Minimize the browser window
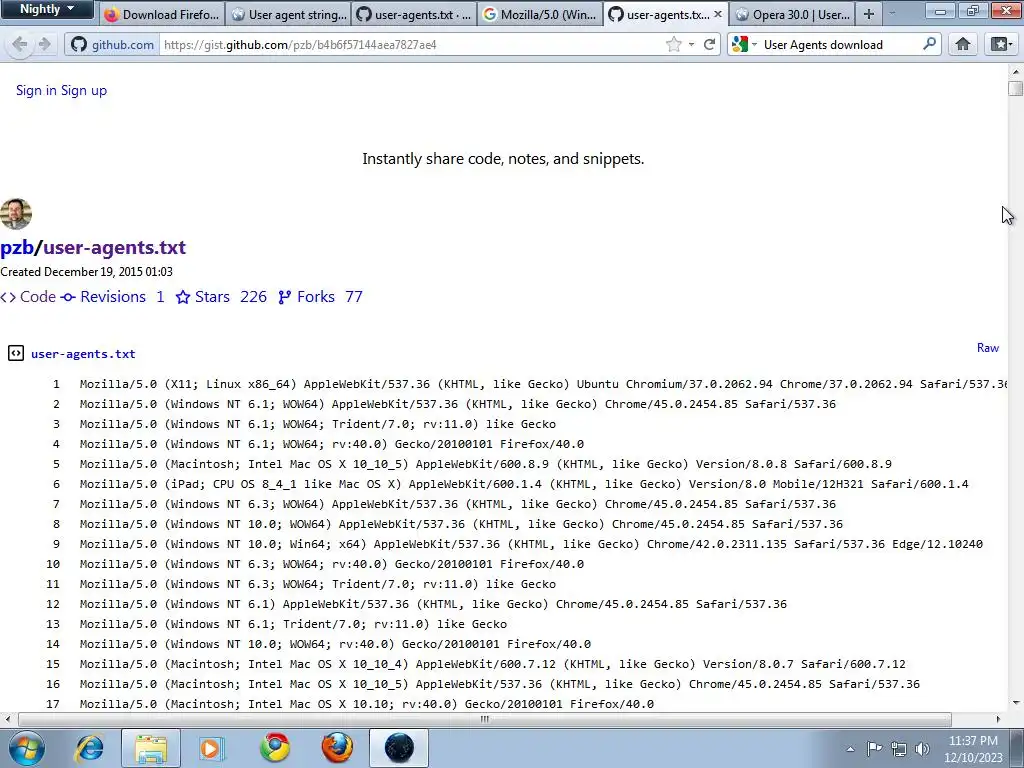Image resolution: width=1024 pixels, height=768 pixels. [x=940, y=10]
